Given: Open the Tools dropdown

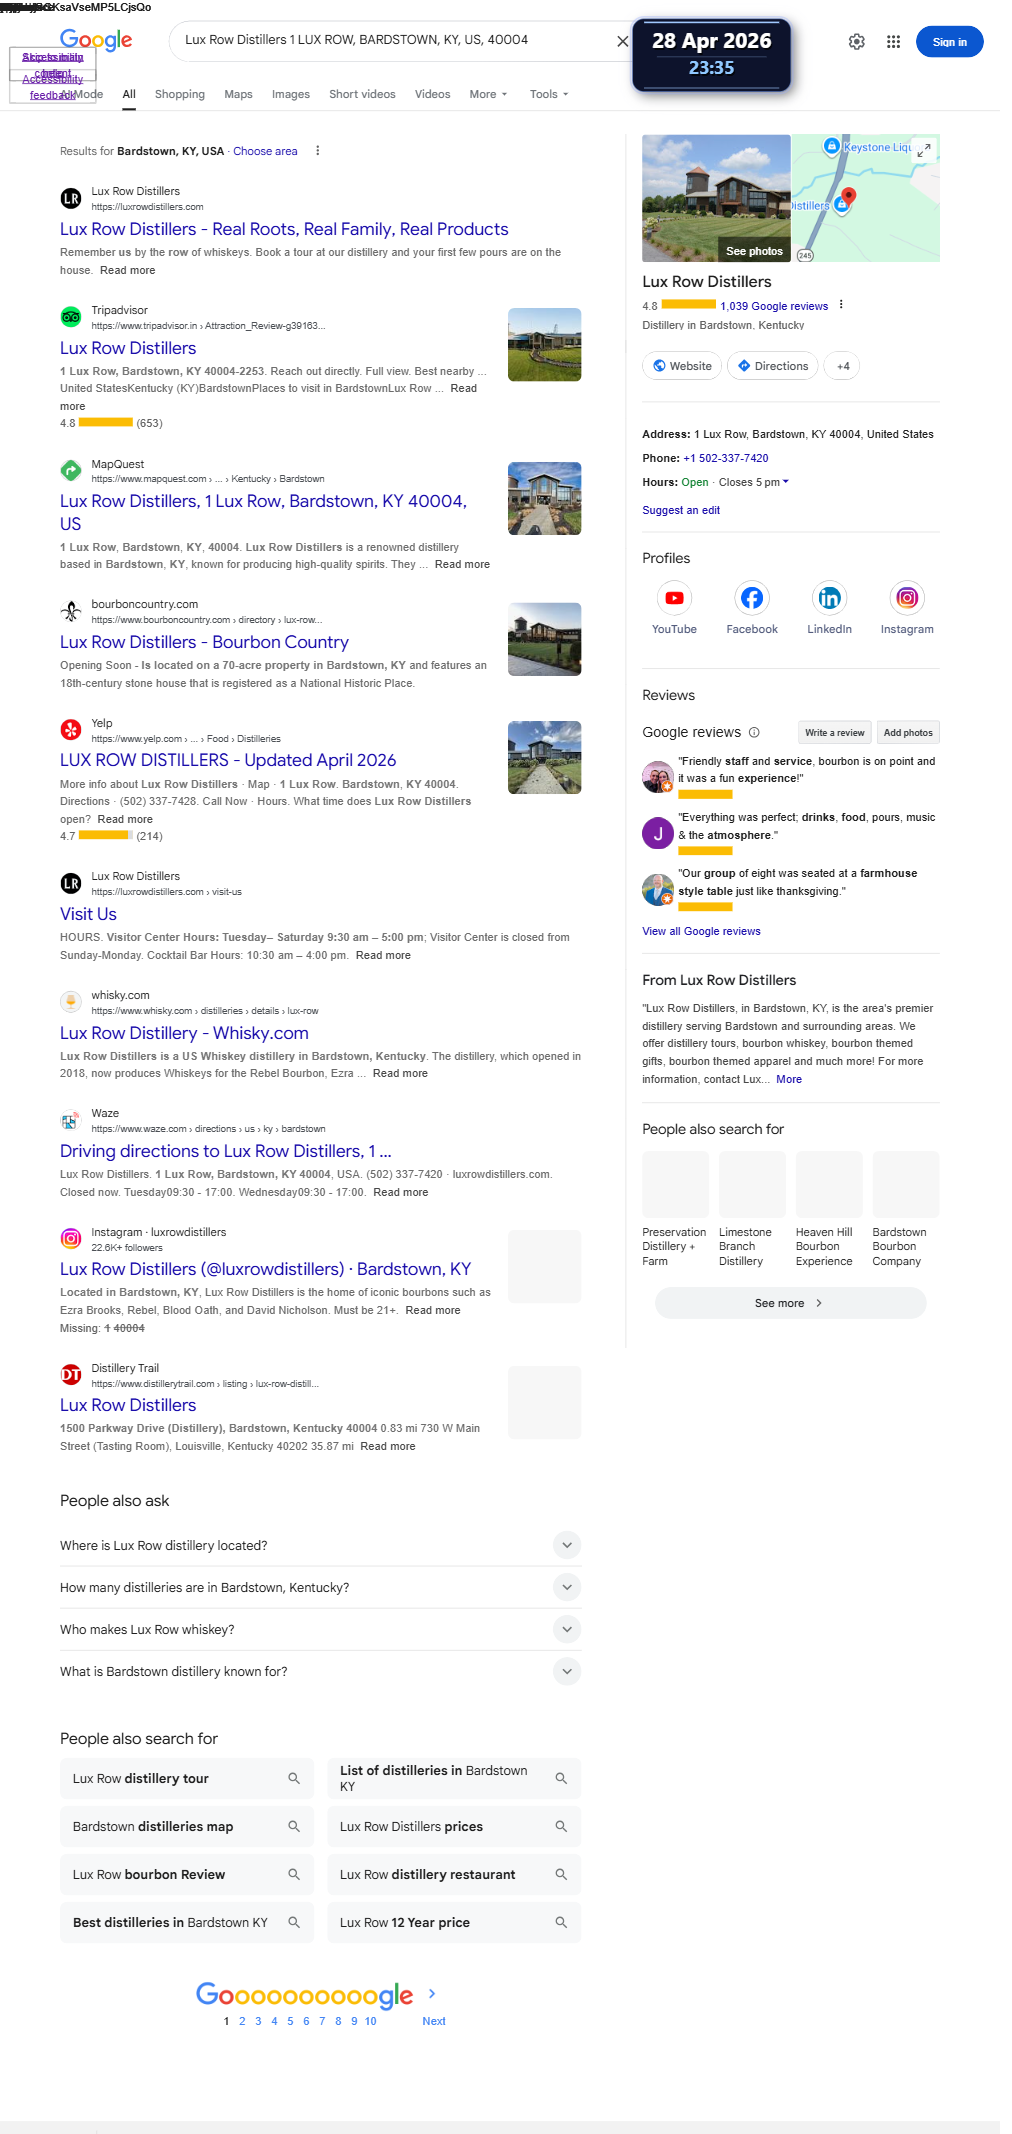Looking at the screenshot, I should [549, 94].
